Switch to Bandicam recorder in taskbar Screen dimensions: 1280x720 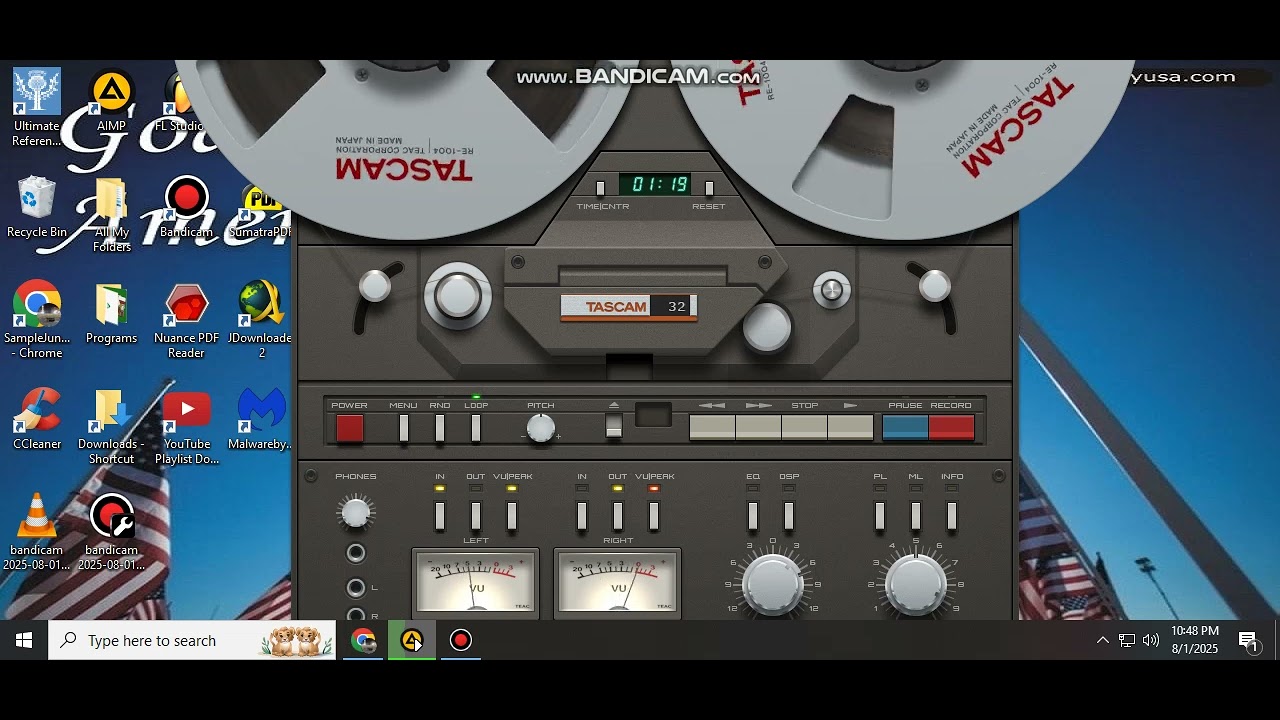click(460, 640)
